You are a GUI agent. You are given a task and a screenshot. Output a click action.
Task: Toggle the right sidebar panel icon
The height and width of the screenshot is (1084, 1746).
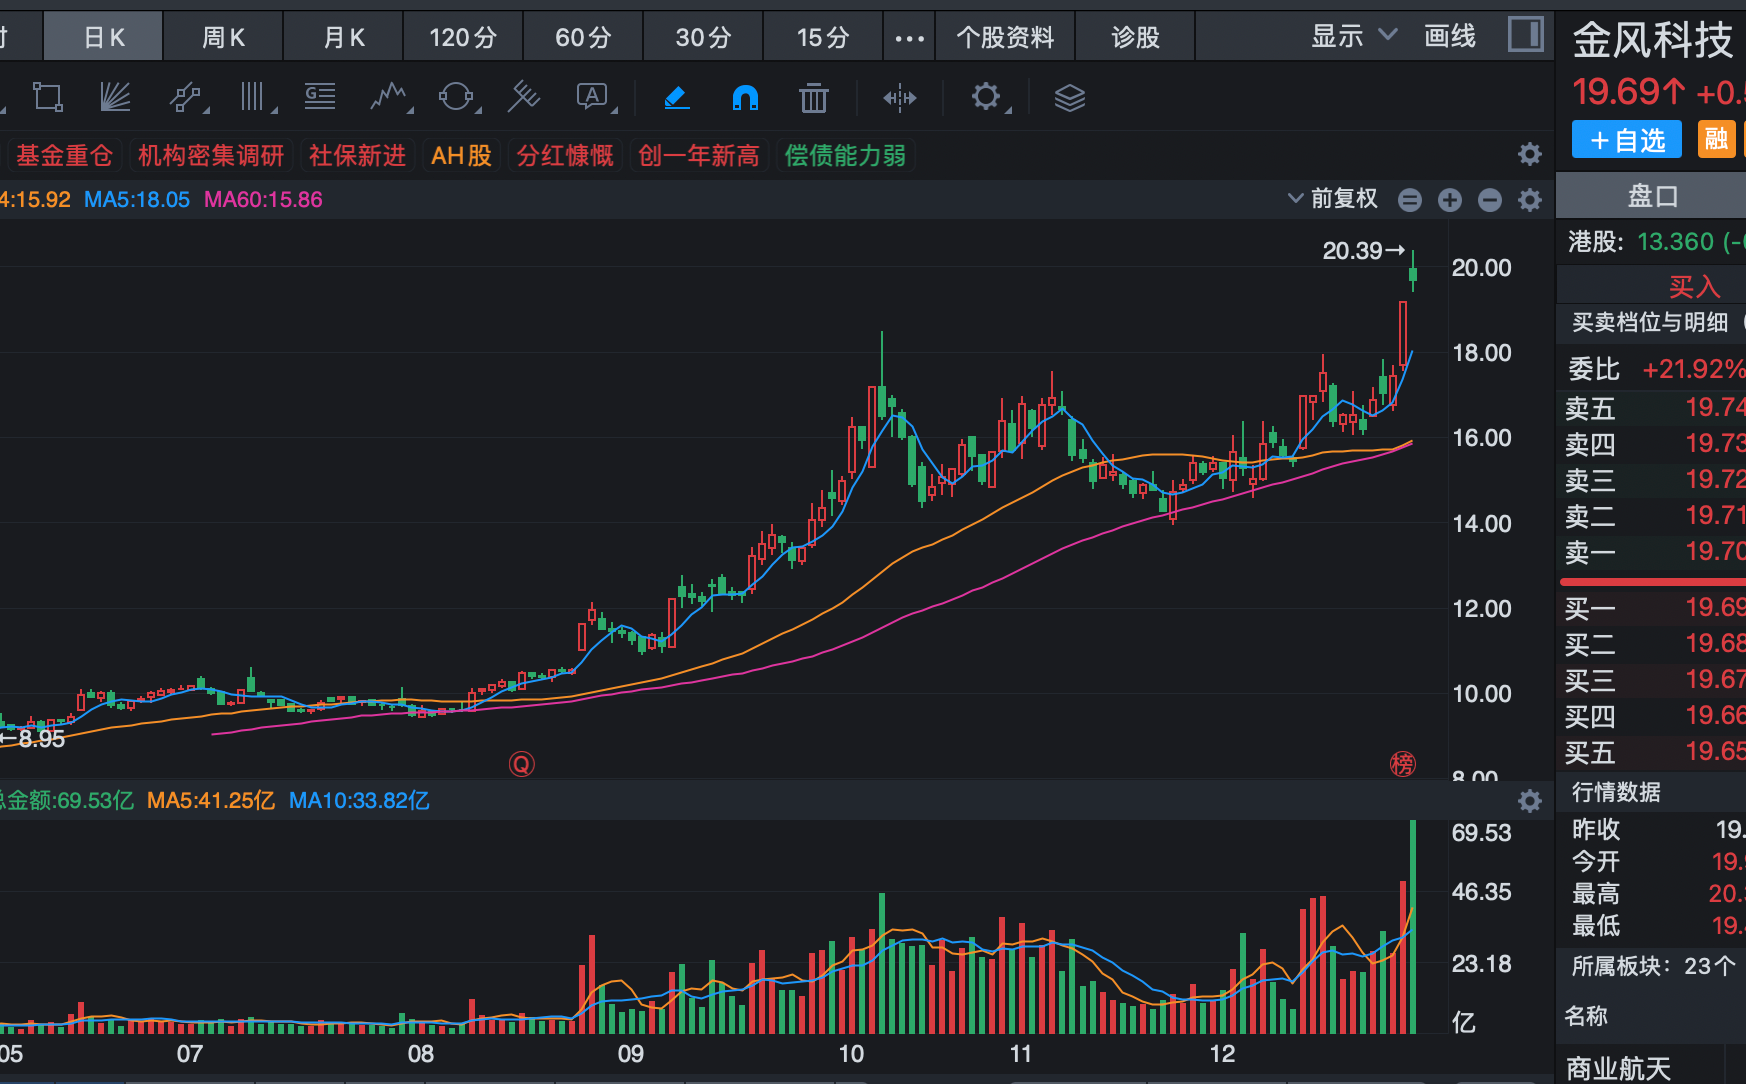pyautogui.click(x=1524, y=34)
